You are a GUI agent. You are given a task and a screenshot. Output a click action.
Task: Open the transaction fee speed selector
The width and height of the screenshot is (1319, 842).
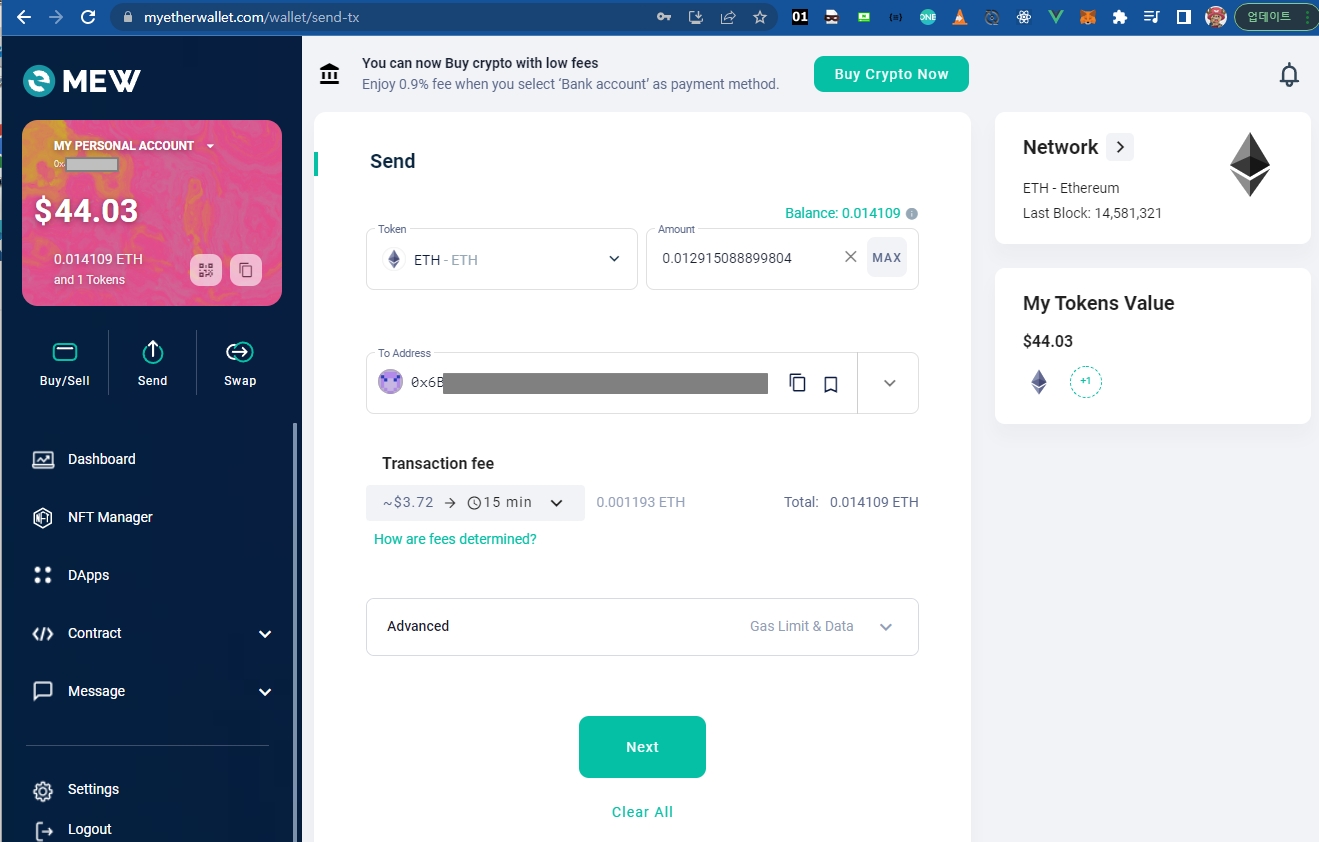pos(475,502)
